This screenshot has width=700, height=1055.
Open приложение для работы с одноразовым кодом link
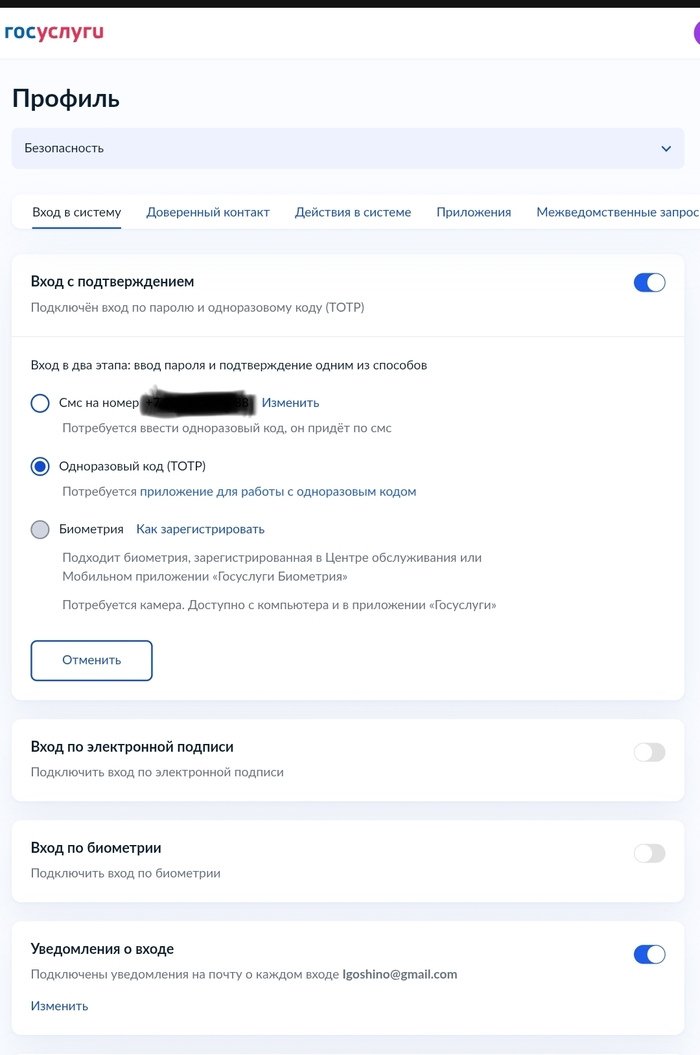tap(278, 492)
